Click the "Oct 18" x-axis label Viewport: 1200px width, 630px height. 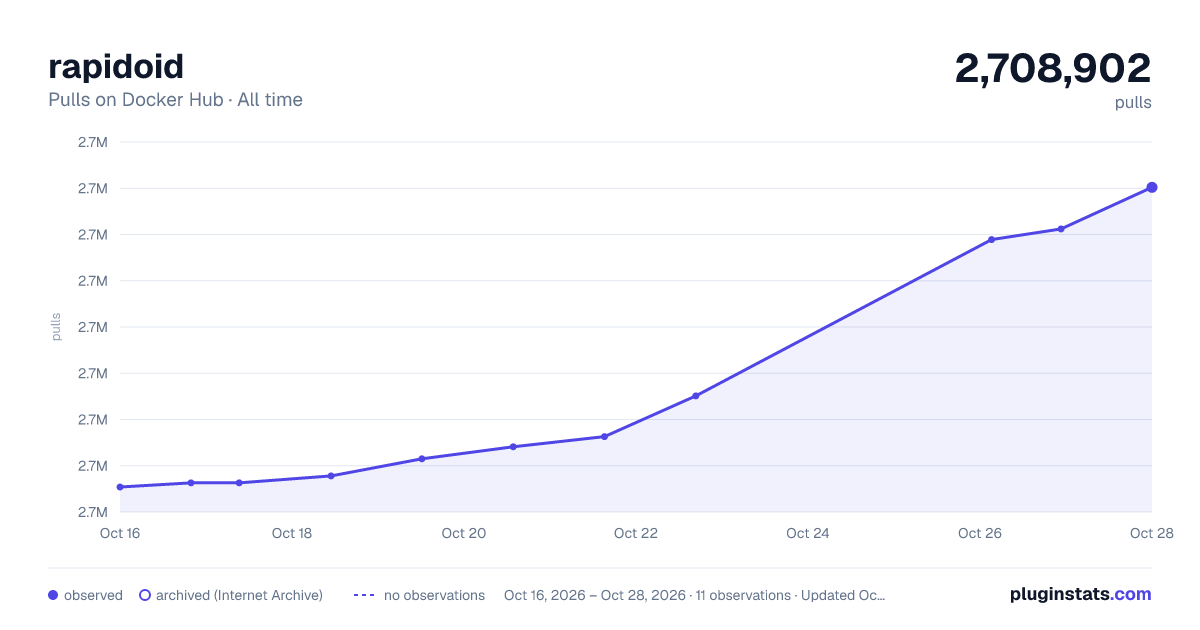292,533
